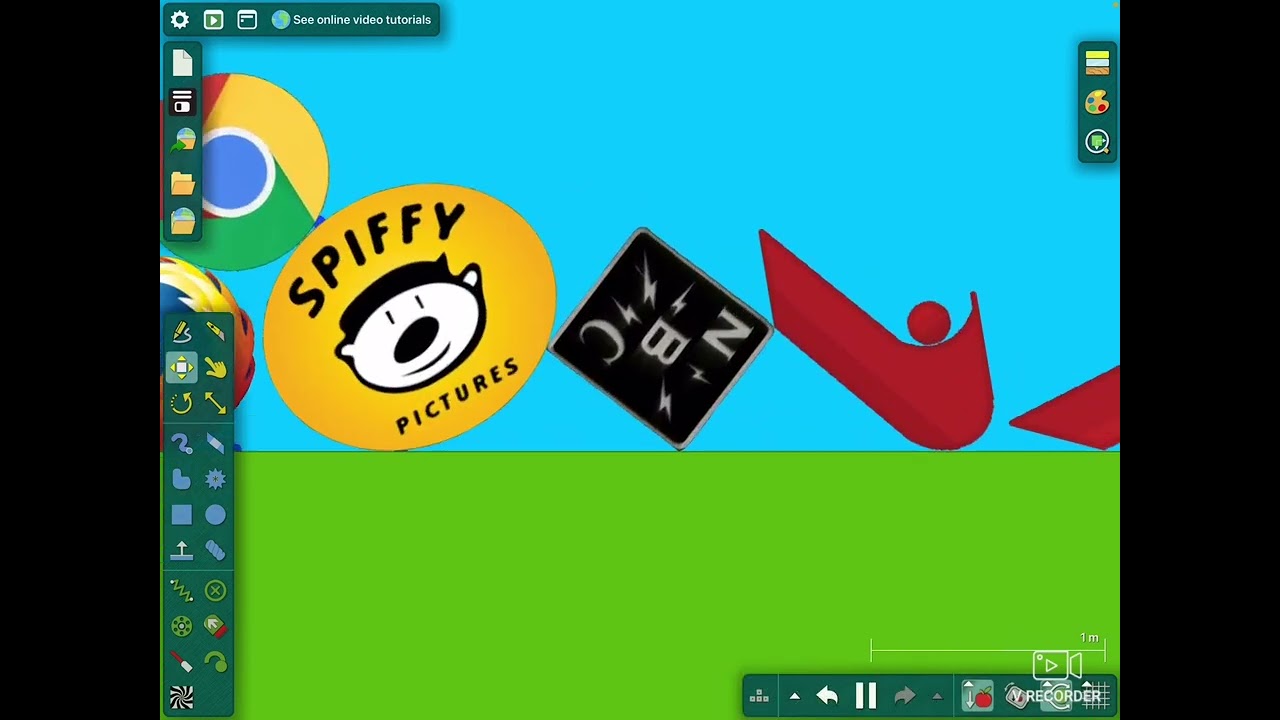Image resolution: width=1280 pixels, height=720 pixels.
Task: Select the Texture tool
Action: coord(181,697)
